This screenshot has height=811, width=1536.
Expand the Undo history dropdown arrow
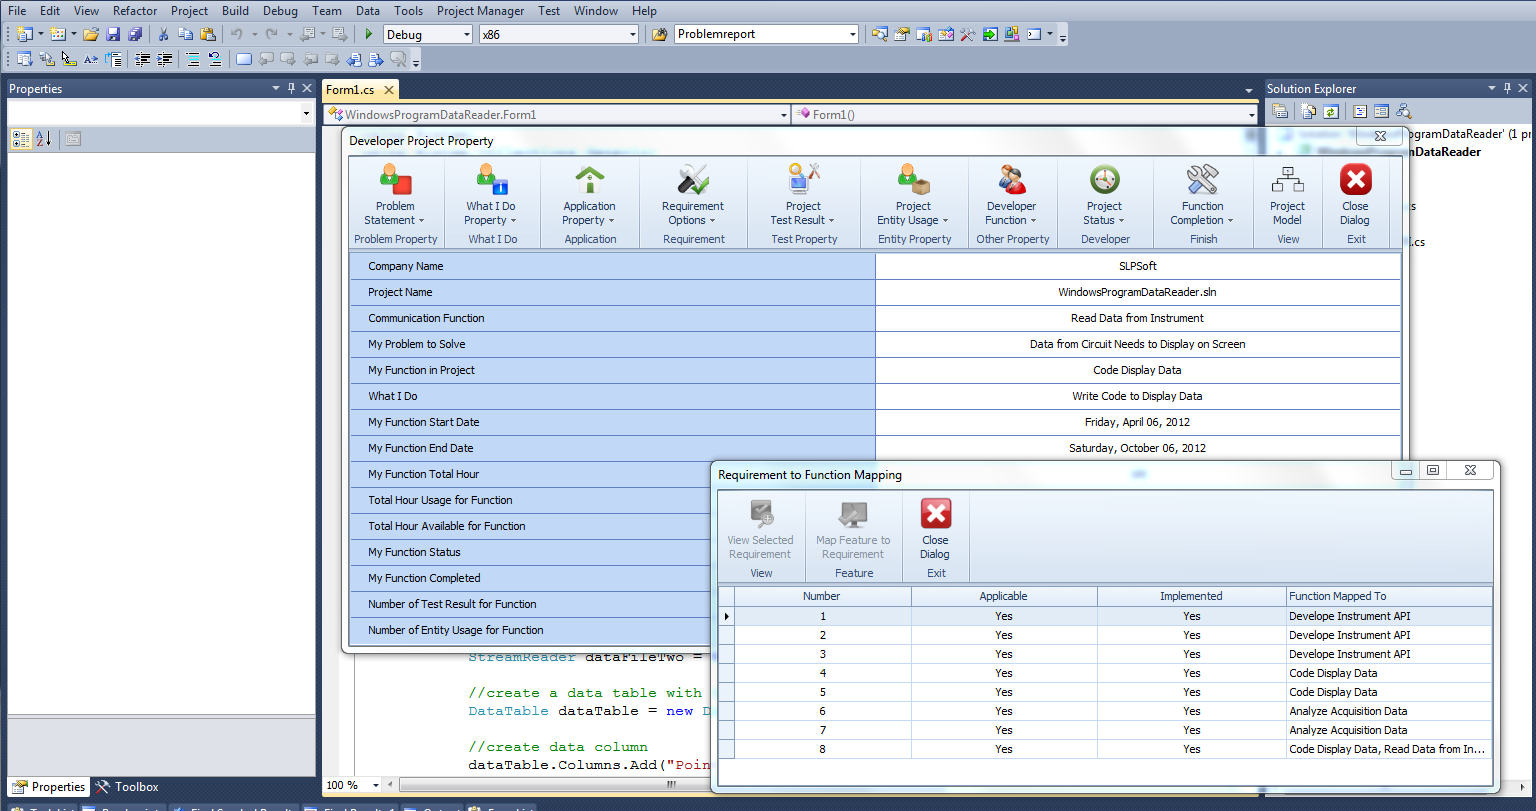point(254,34)
